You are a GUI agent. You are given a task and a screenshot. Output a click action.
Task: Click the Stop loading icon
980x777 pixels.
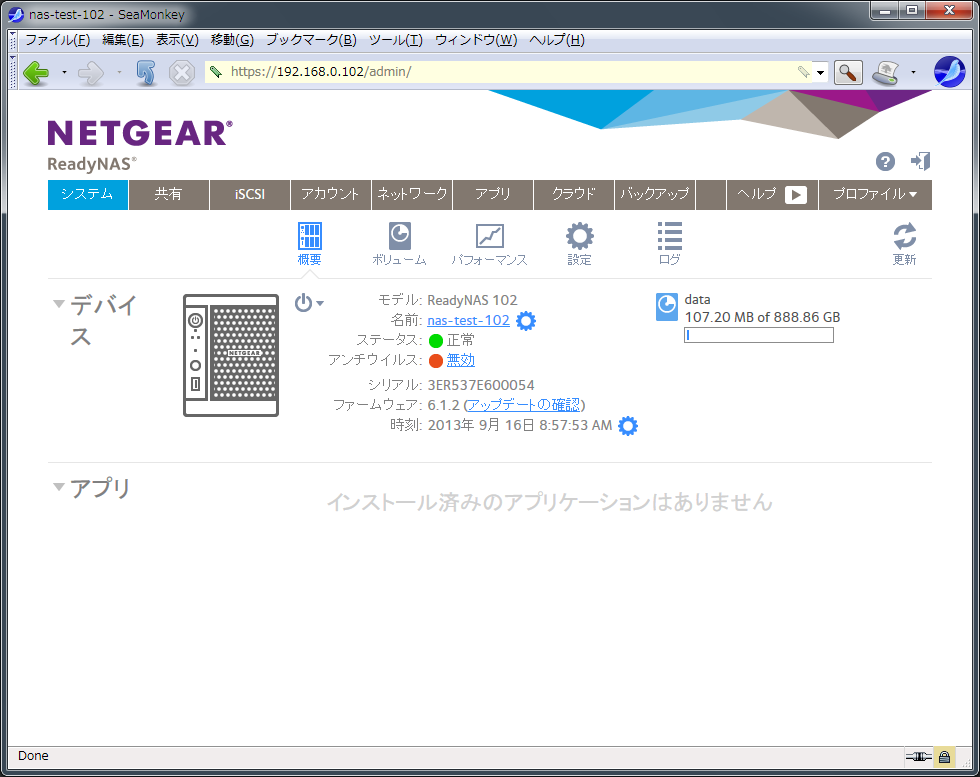tap(182, 73)
